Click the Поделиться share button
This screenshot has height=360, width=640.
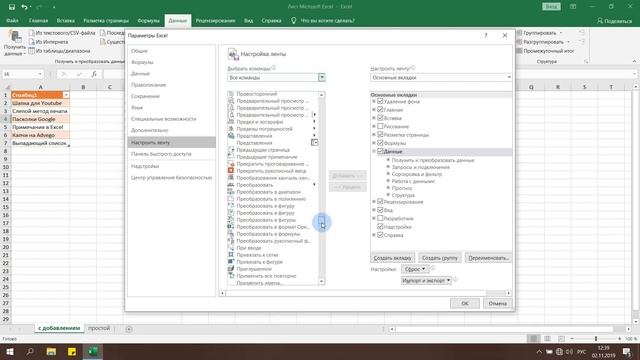(614, 20)
